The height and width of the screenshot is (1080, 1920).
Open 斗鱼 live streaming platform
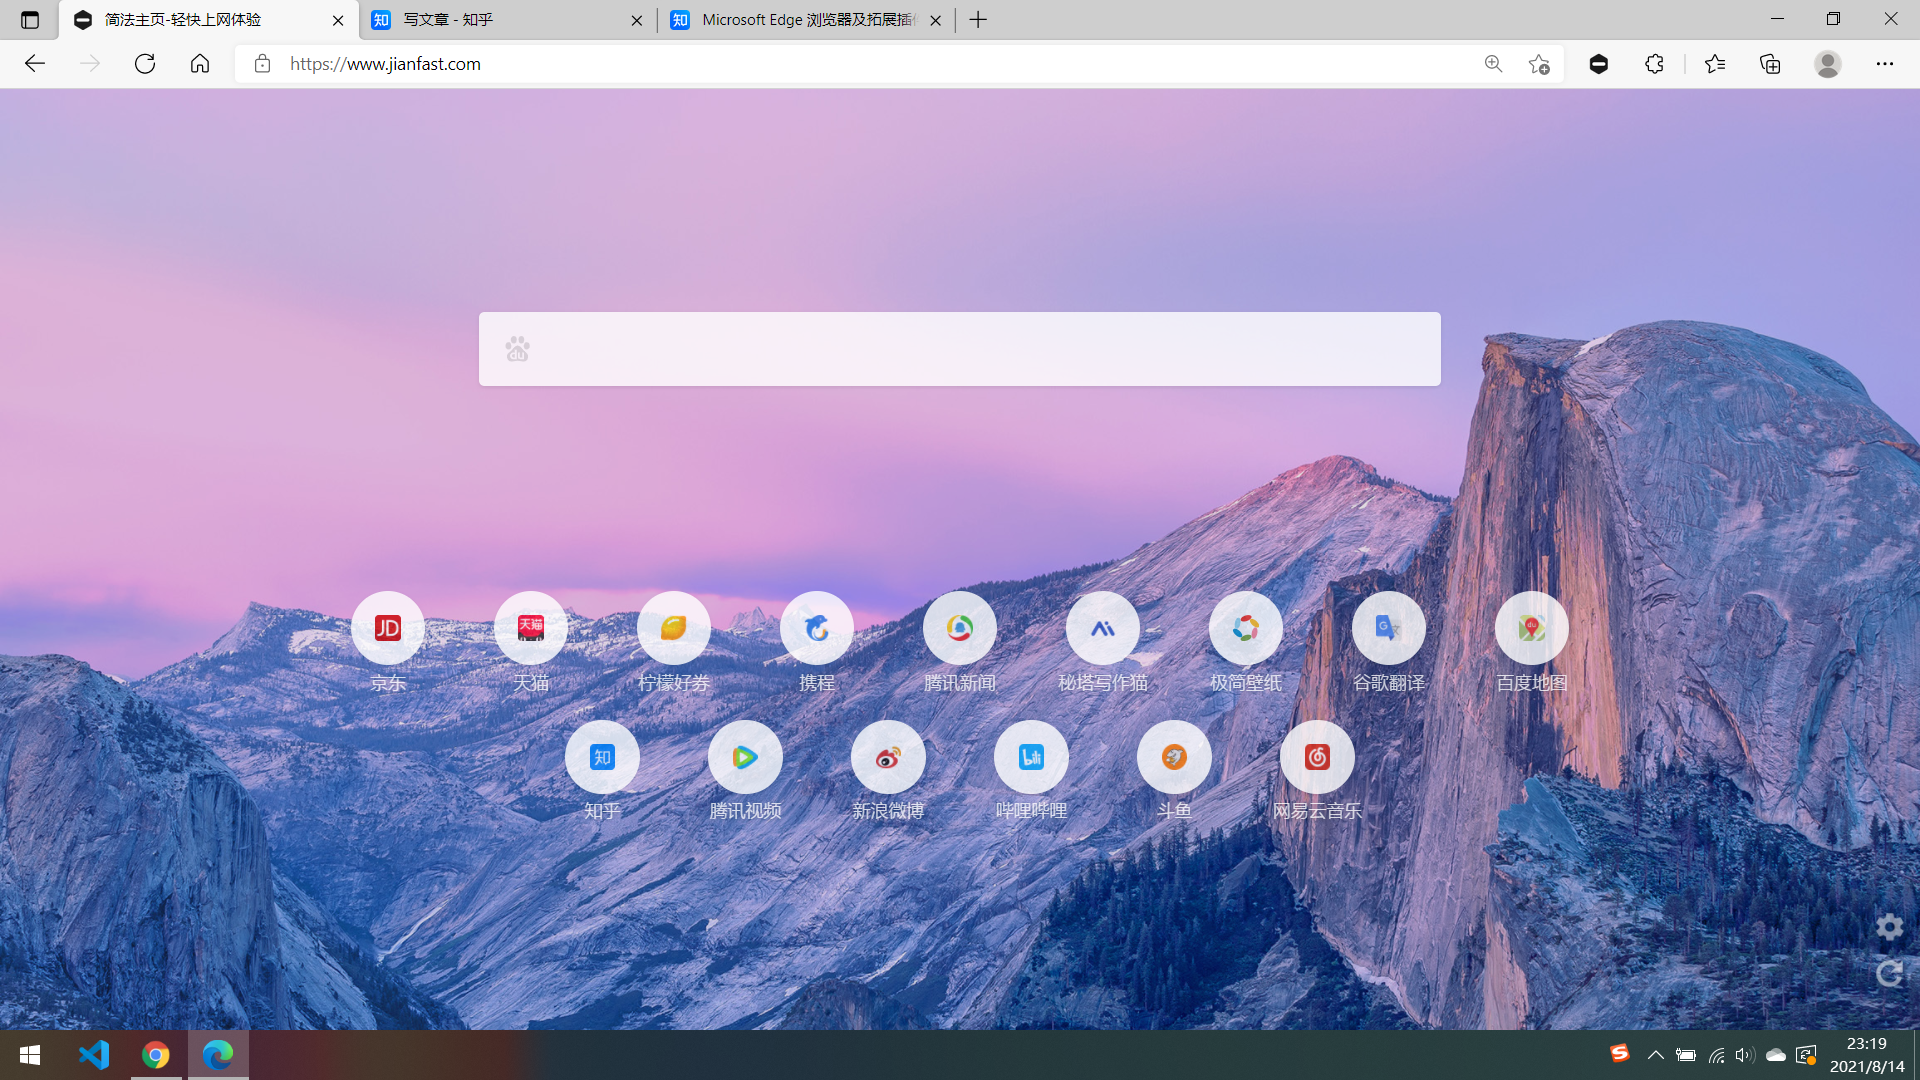pyautogui.click(x=1174, y=756)
